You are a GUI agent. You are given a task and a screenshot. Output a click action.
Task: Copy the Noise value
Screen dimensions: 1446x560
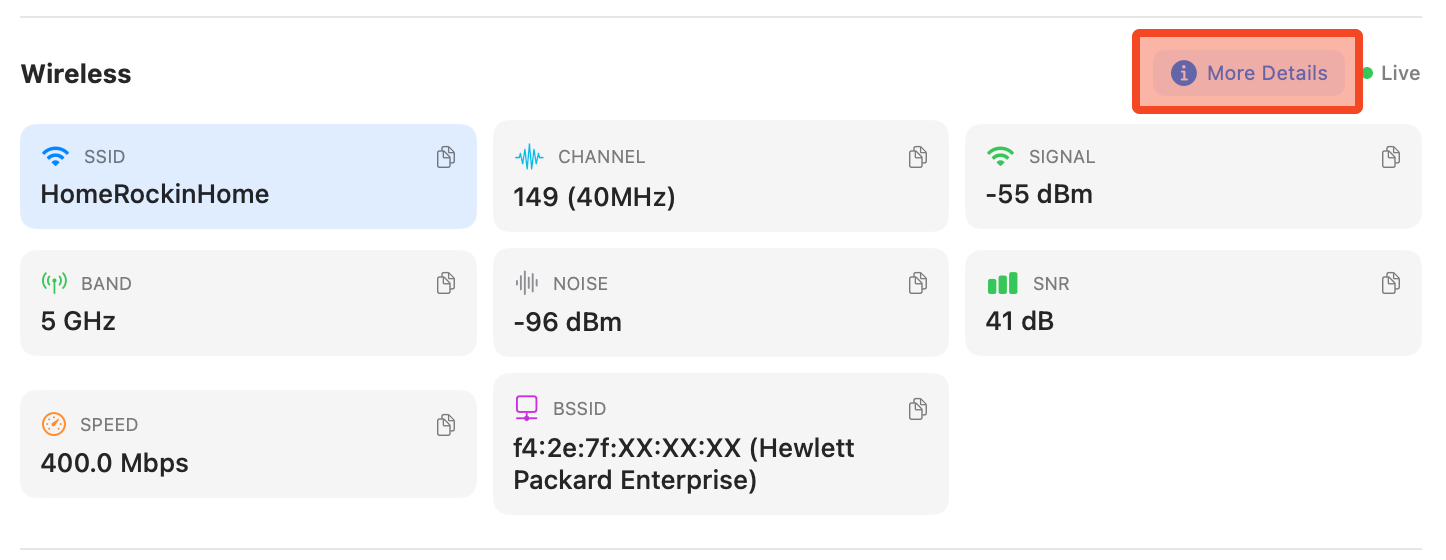[918, 284]
